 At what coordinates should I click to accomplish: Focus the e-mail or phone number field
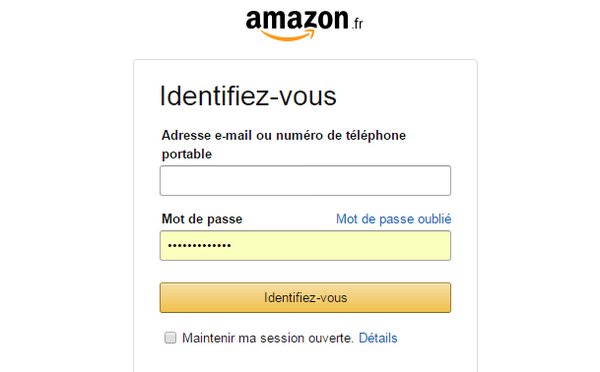click(305, 181)
